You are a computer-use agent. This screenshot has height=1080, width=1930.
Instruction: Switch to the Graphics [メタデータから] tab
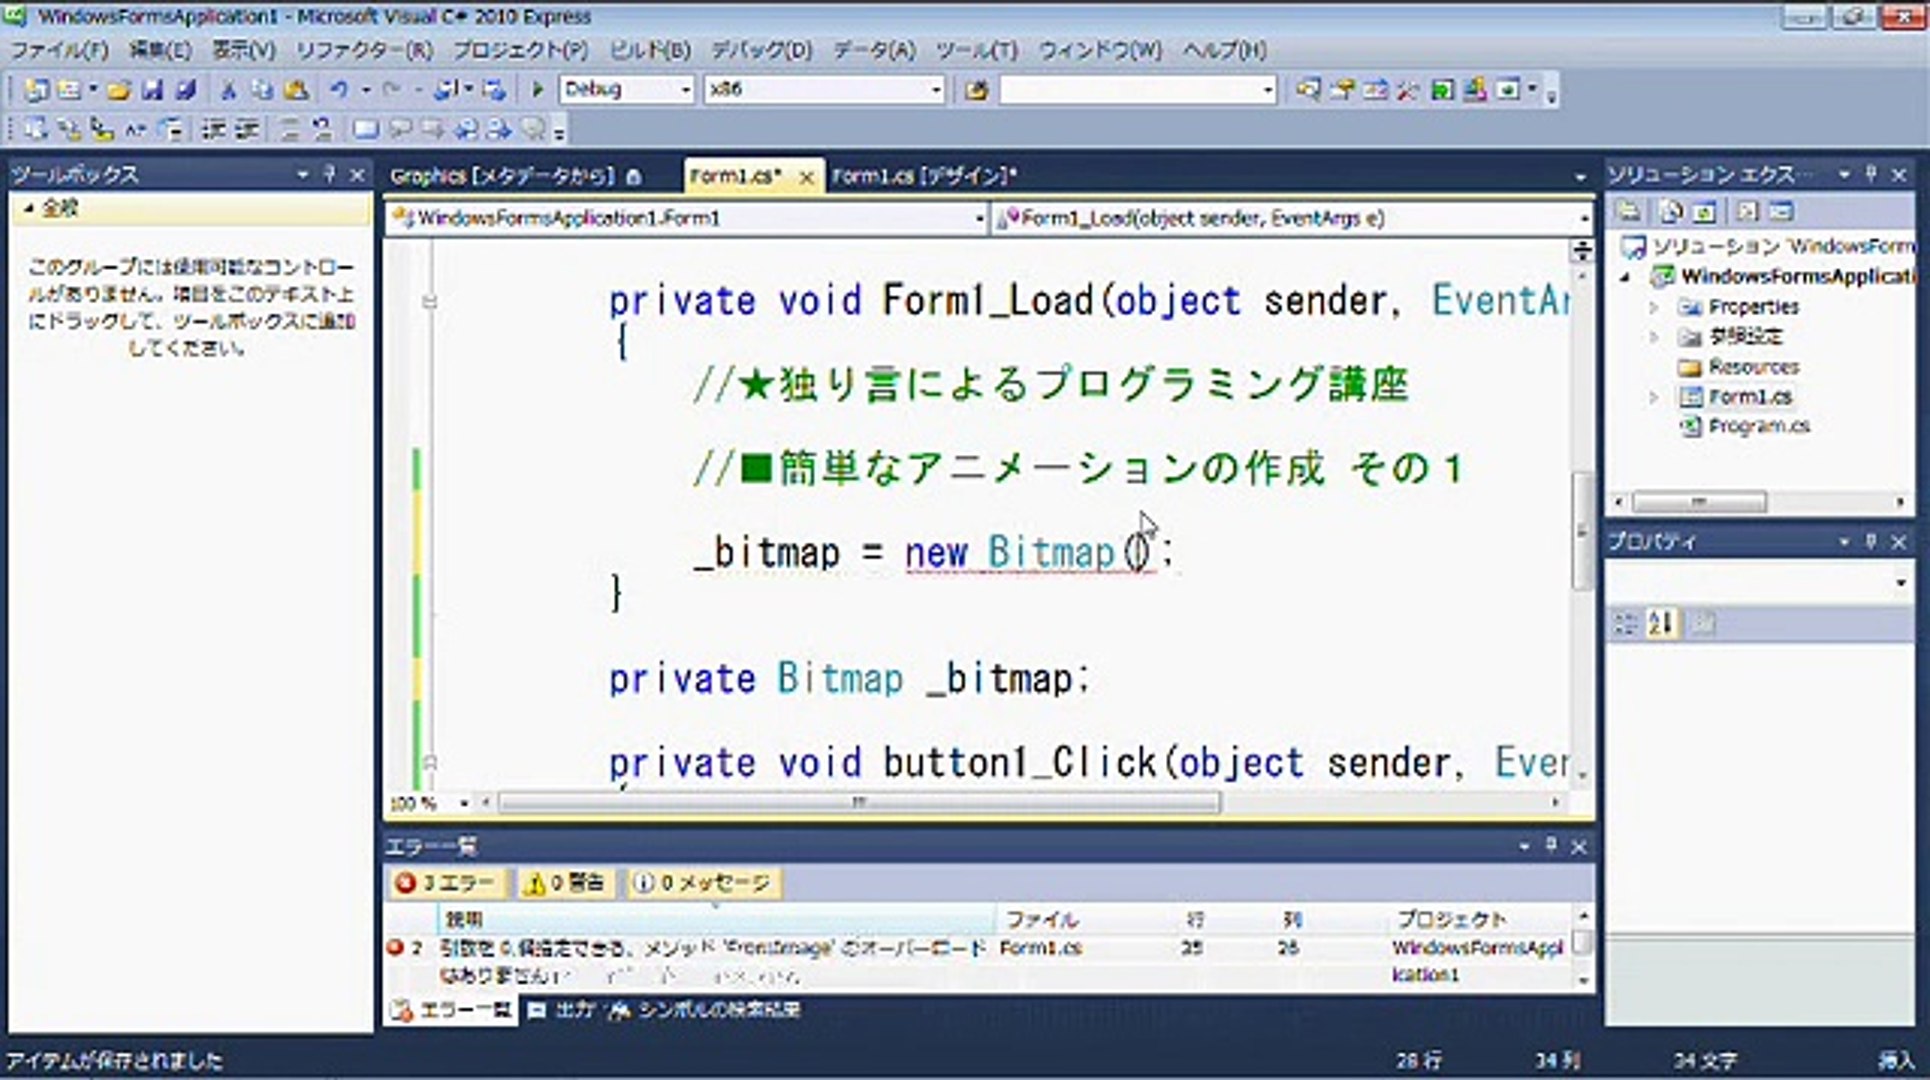(x=515, y=176)
